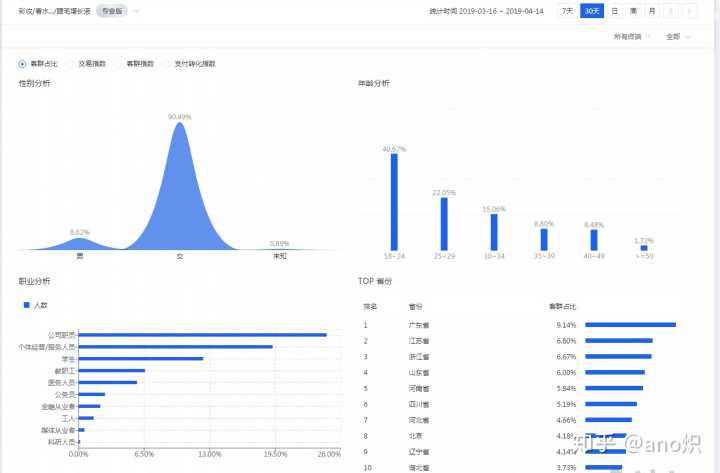The width and height of the screenshot is (720, 473).
Task: Select the 客群占比 radio option
Action: [x=23, y=64]
